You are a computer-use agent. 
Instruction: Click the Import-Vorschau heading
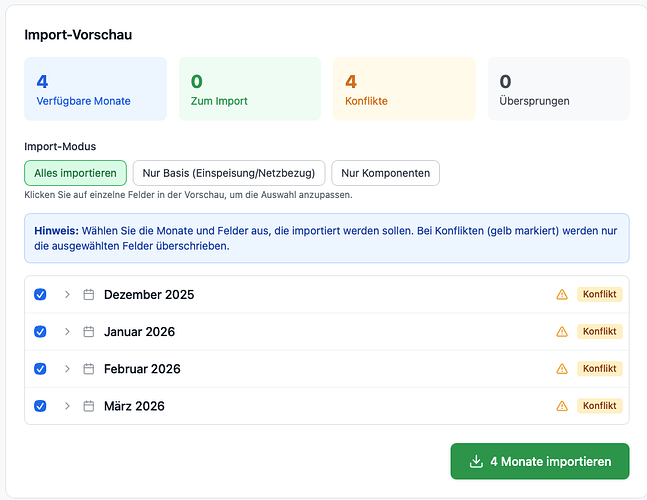pos(78,35)
